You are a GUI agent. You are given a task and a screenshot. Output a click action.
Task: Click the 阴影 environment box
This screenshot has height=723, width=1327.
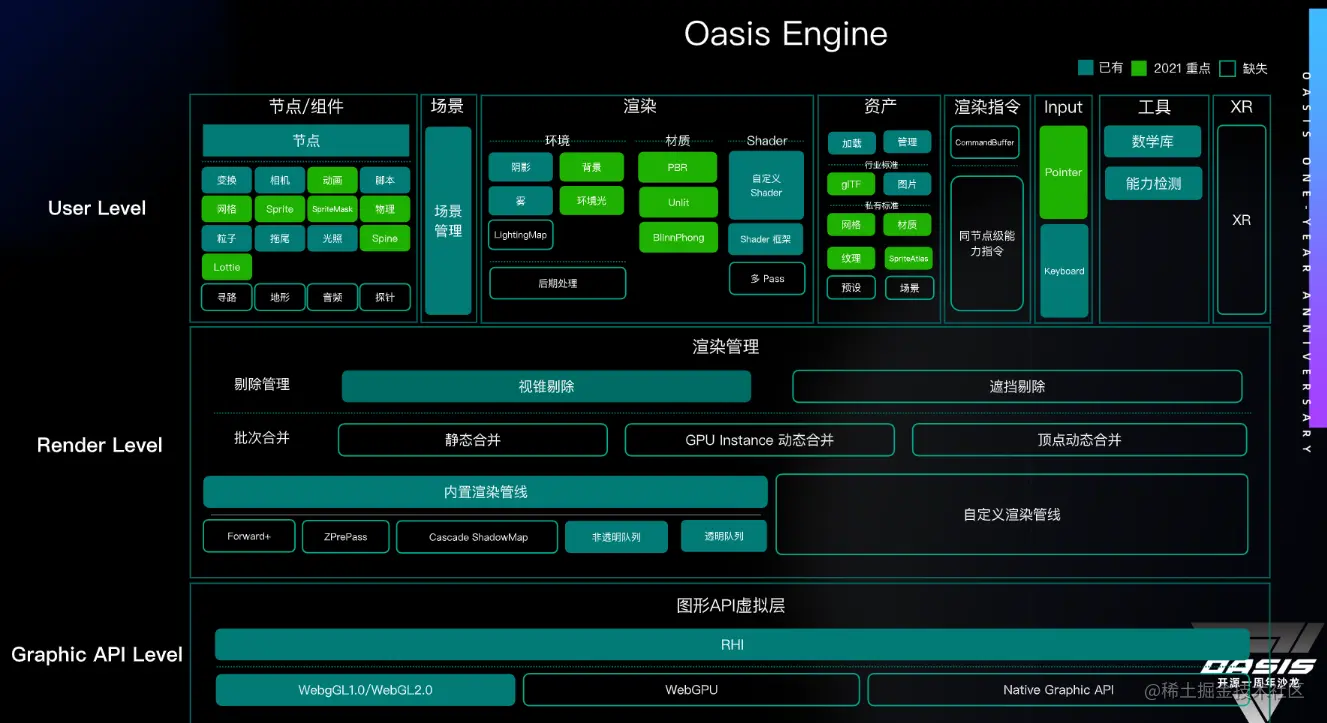pyautogui.click(x=521, y=167)
